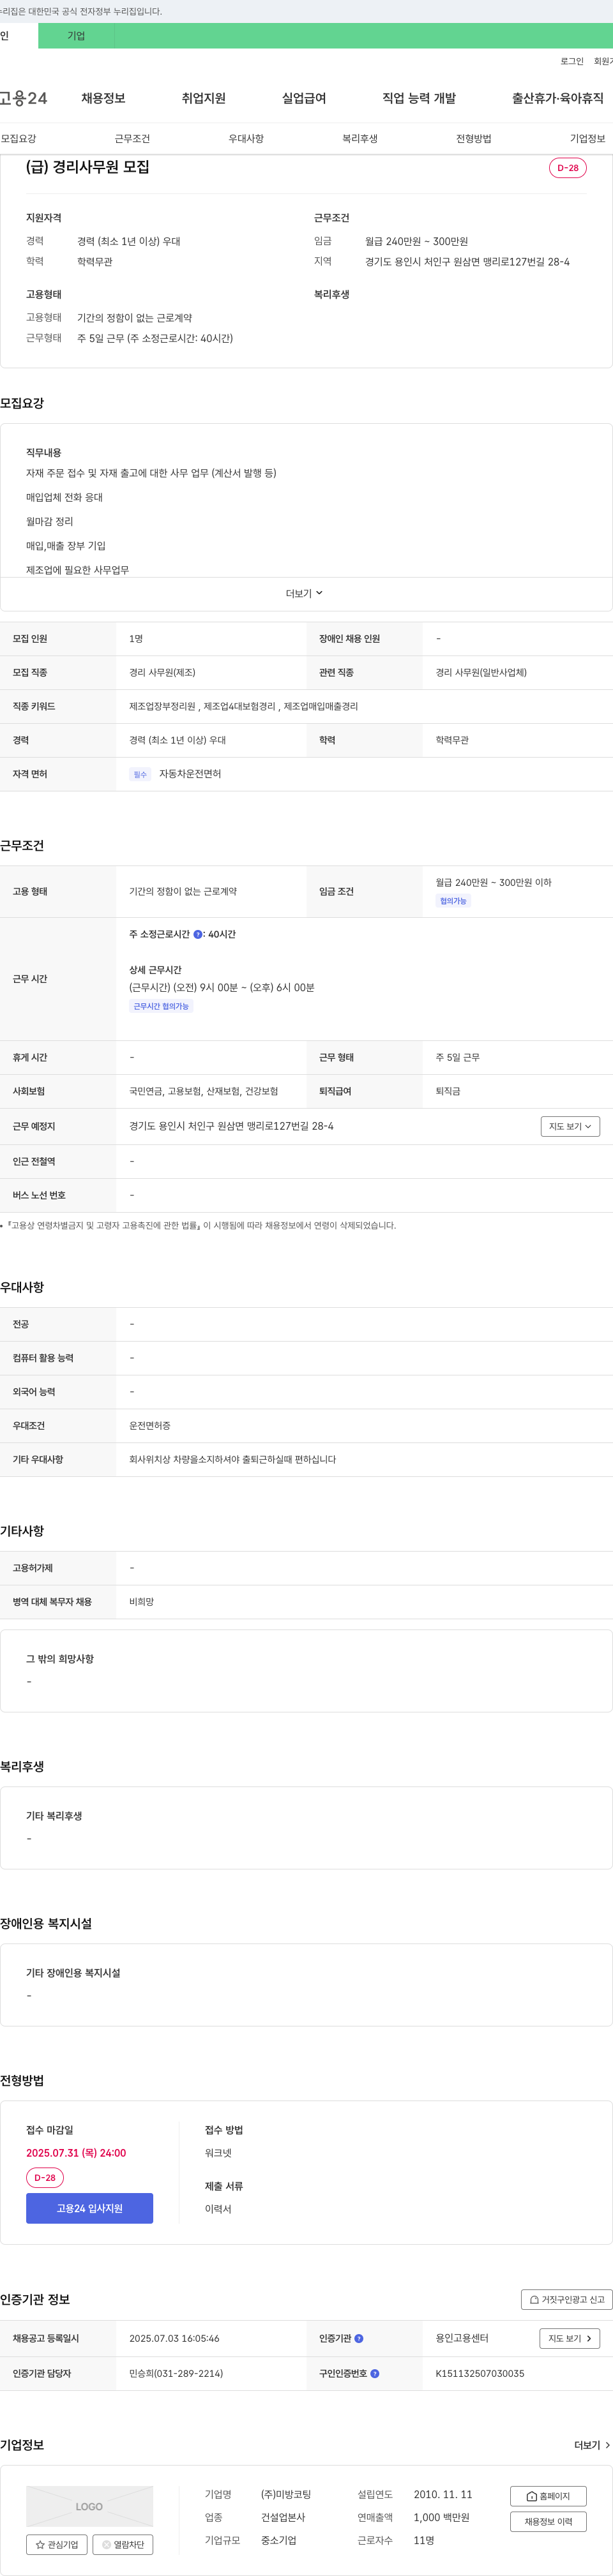Image resolution: width=613 pixels, height=2576 pixels.
Task: Click the 구인인증번호 info icon
Action: pyautogui.click(x=375, y=2373)
